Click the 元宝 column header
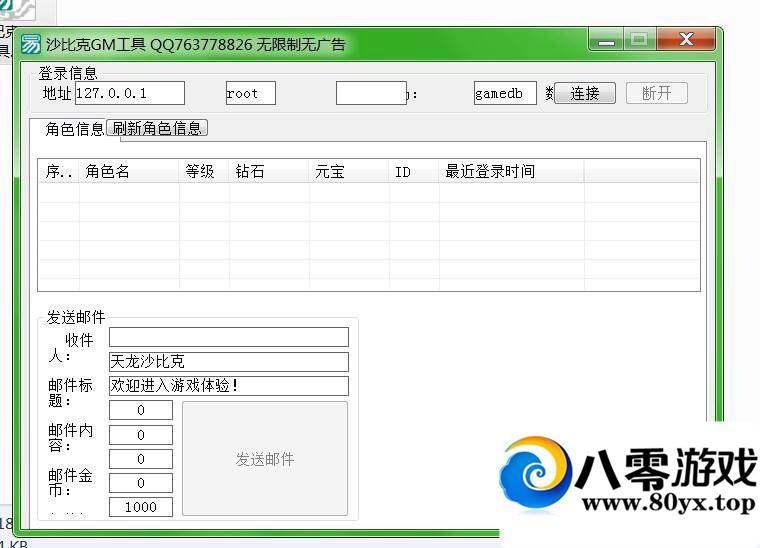760x548 pixels. point(348,171)
